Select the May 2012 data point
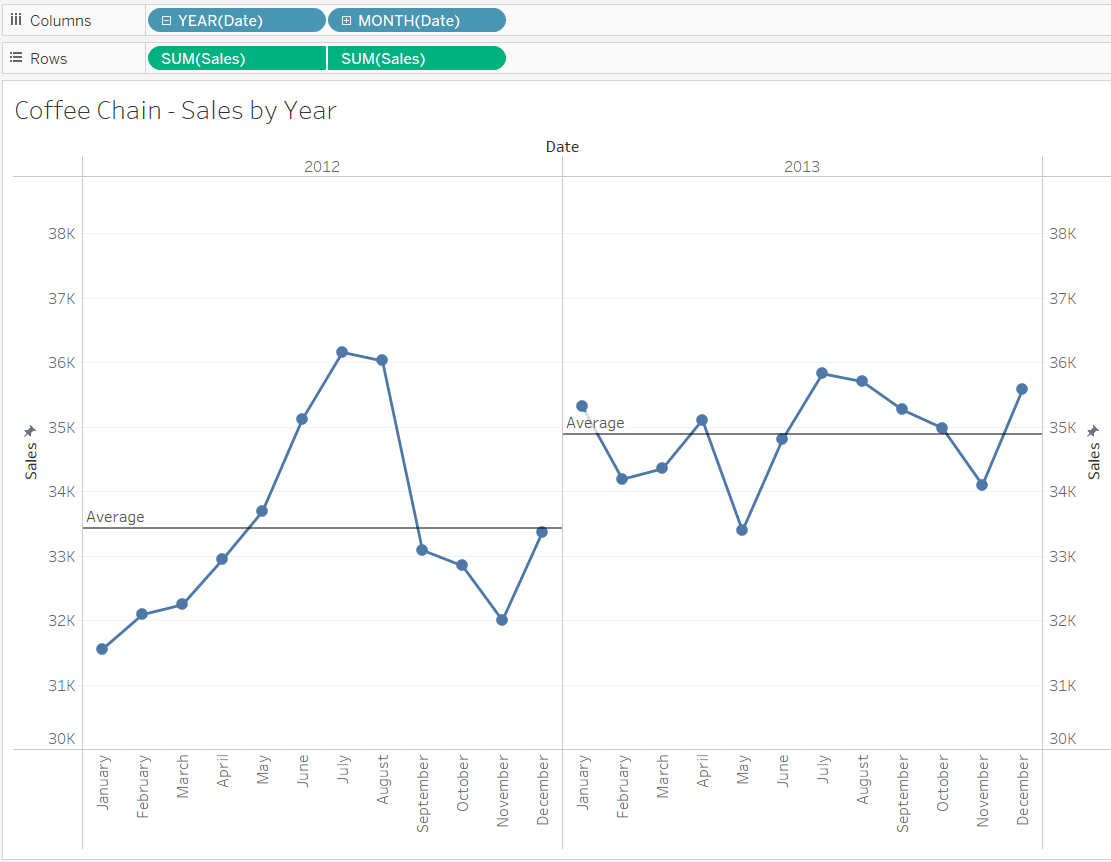This screenshot has width=1111, height=862. [262, 511]
